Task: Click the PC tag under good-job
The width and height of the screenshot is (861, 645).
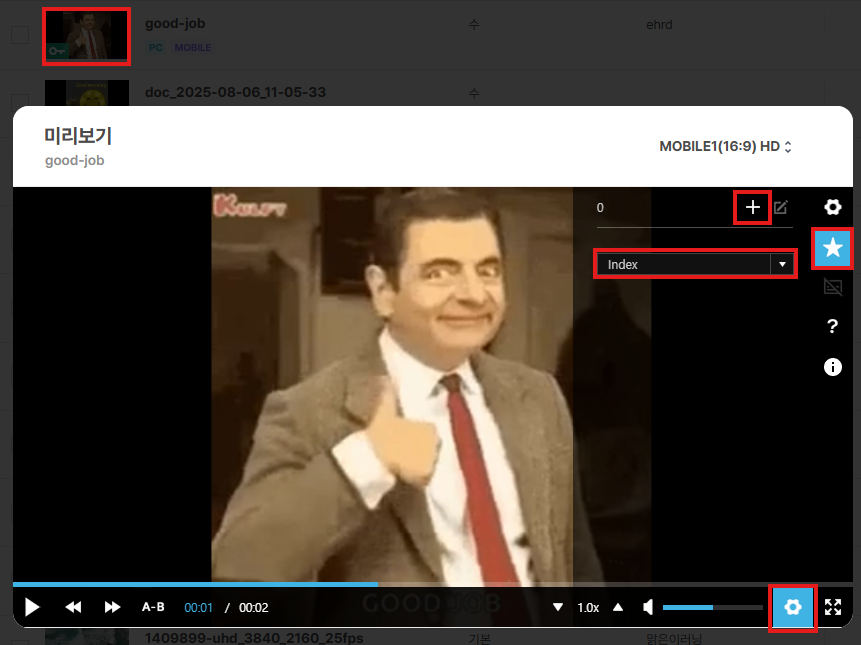Action: (156, 48)
